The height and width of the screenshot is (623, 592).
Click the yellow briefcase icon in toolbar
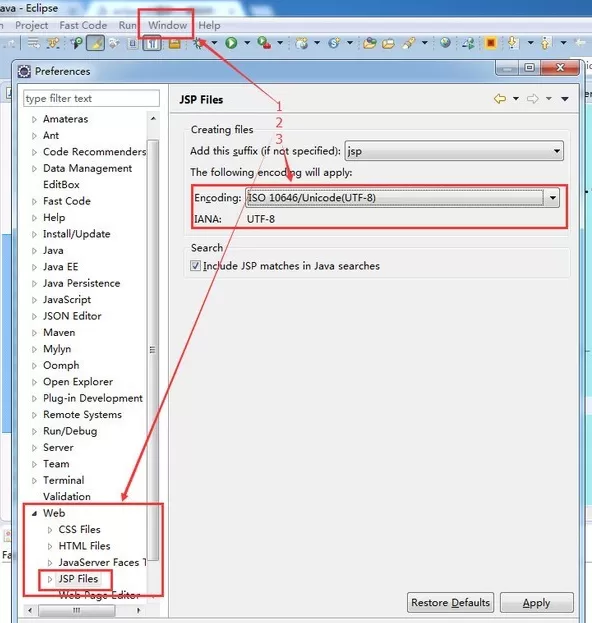point(174,43)
